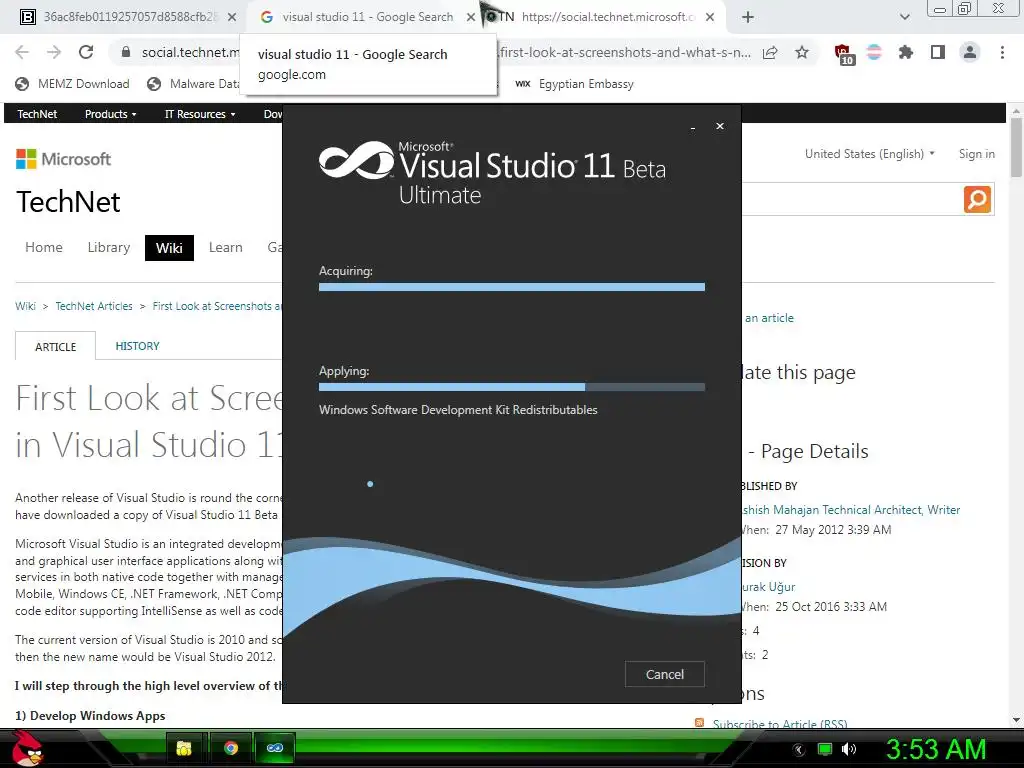Screen dimensions: 1024x768
Task: Click the Microsoft logo
Action: tap(63, 159)
